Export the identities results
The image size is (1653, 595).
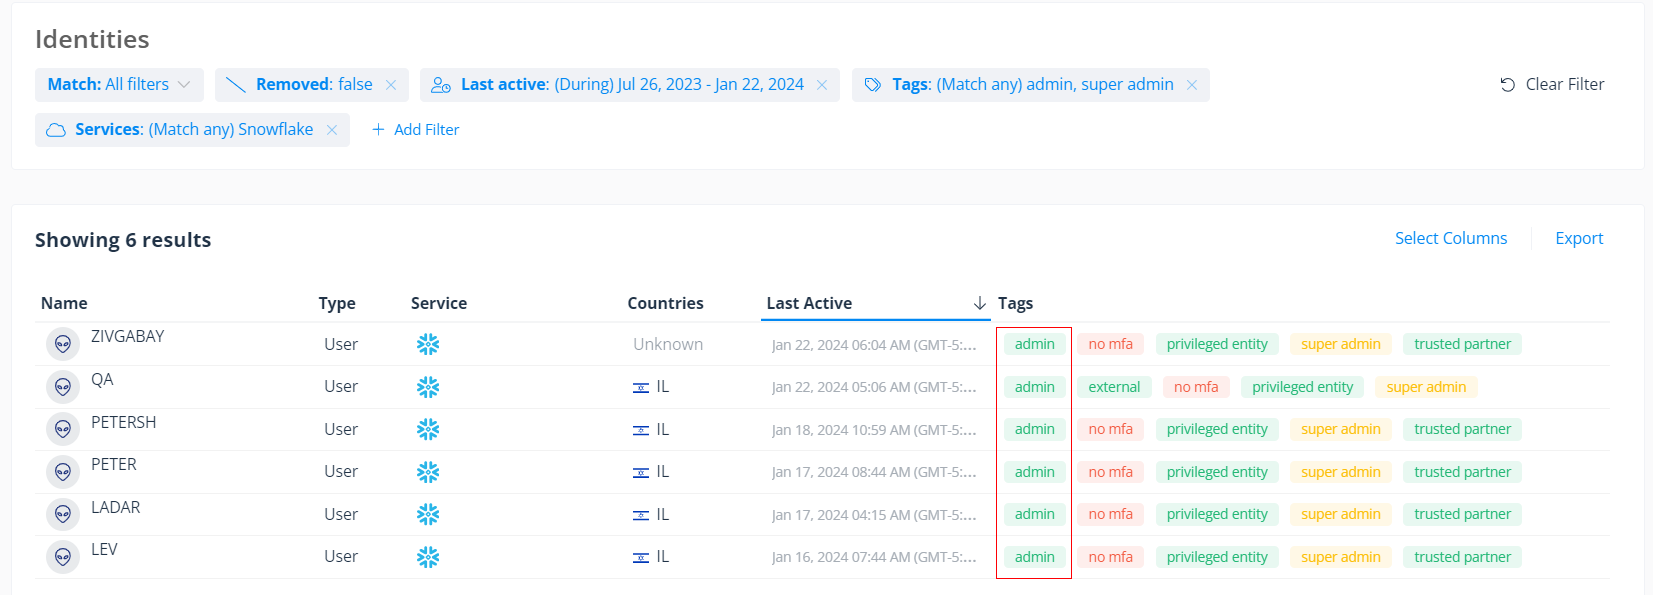[1578, 238]
